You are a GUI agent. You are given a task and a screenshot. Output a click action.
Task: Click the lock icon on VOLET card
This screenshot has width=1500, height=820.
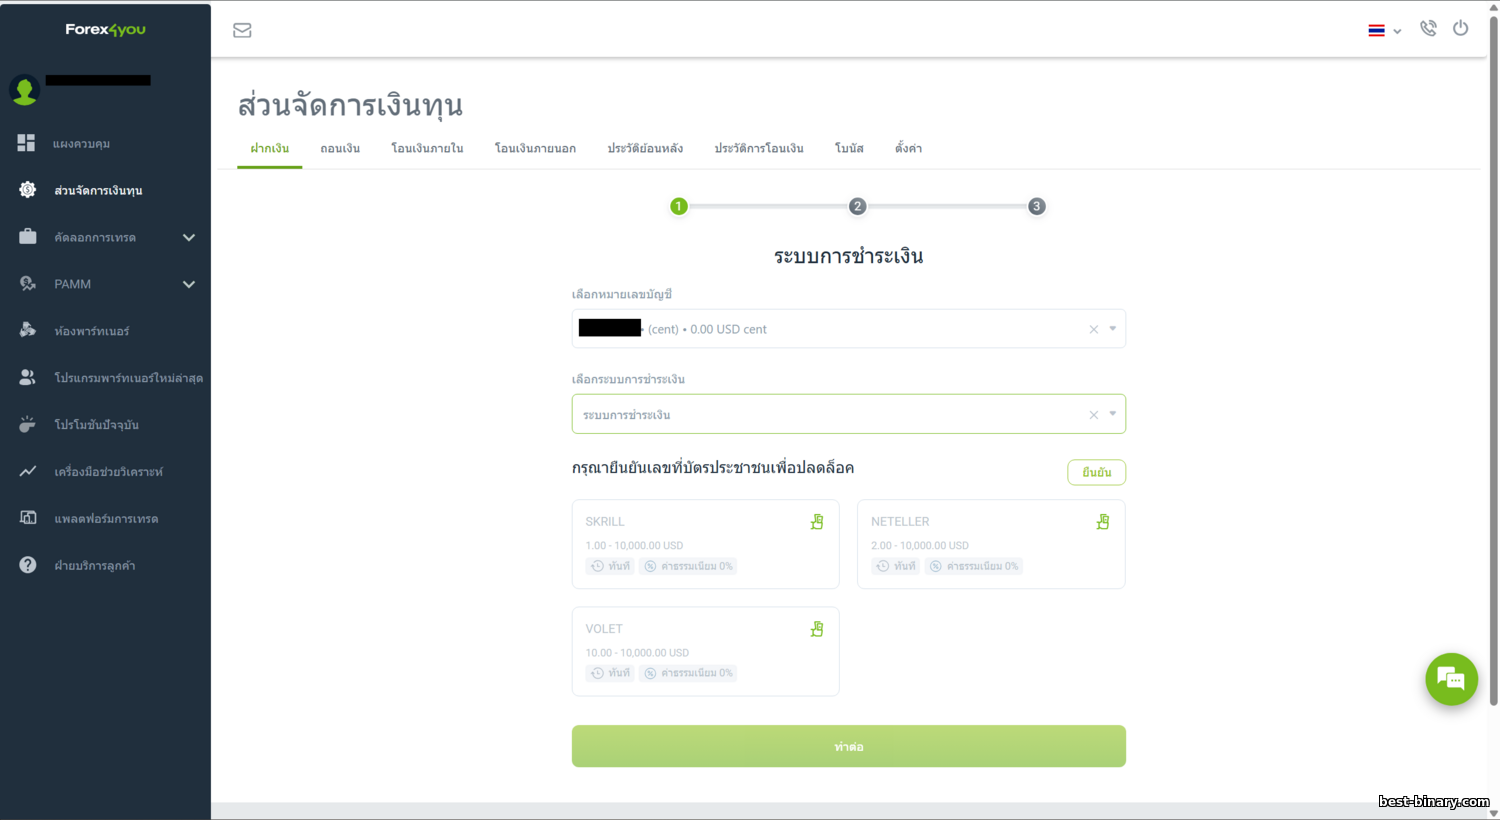click(817, 629)
